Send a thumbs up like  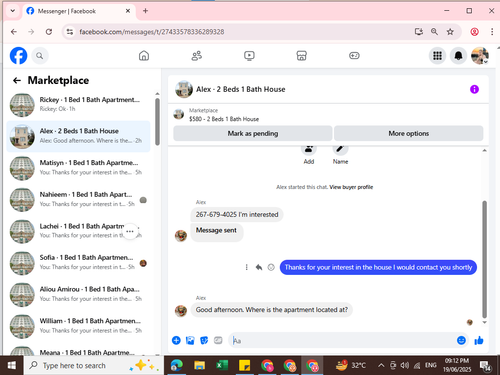click(x=479, y=340)
